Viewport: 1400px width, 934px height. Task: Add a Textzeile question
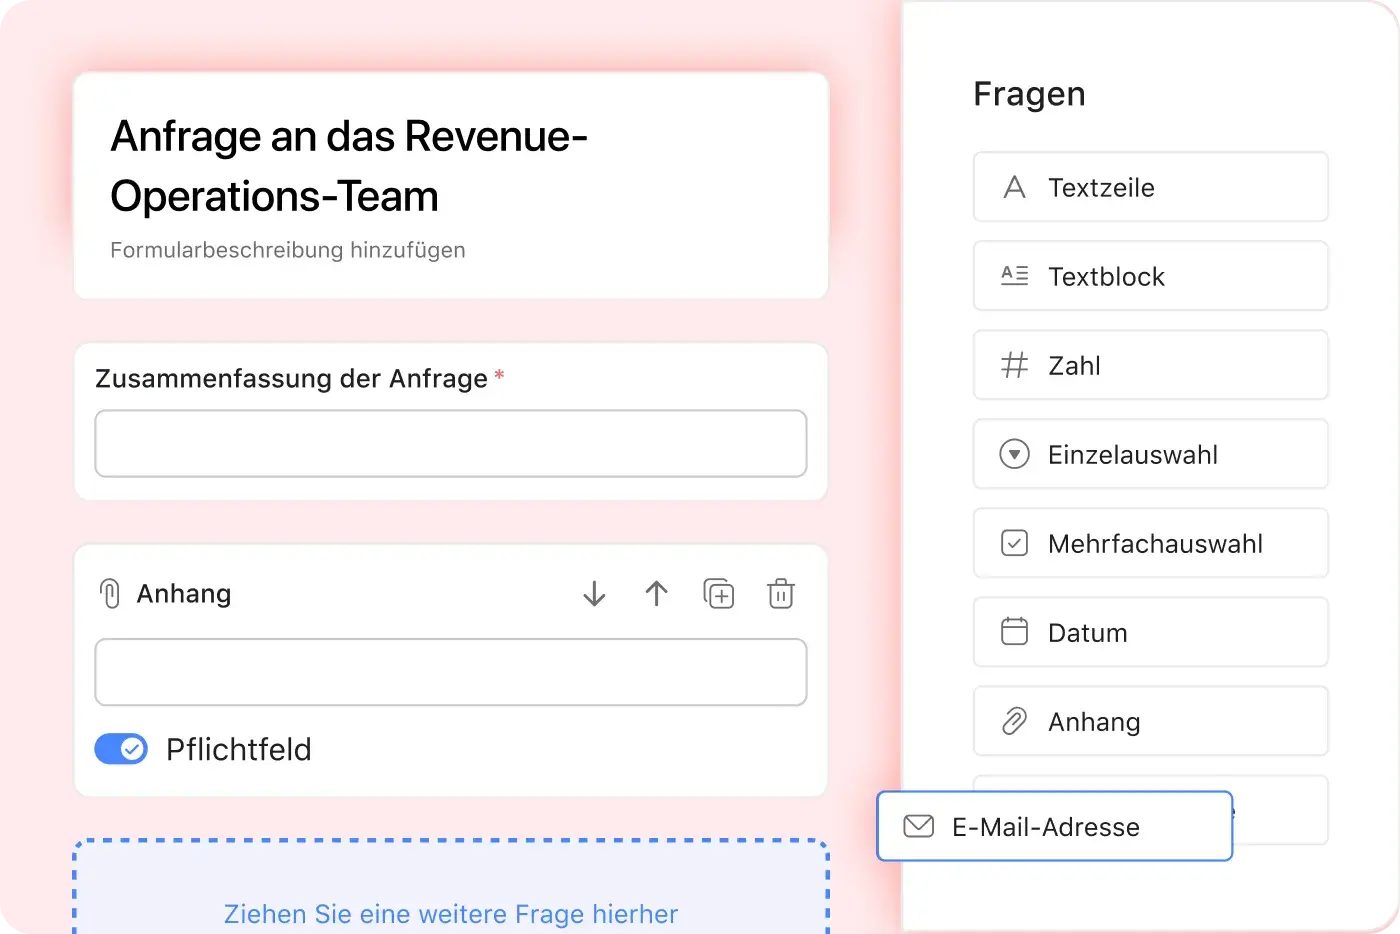tap(1150, 187)
